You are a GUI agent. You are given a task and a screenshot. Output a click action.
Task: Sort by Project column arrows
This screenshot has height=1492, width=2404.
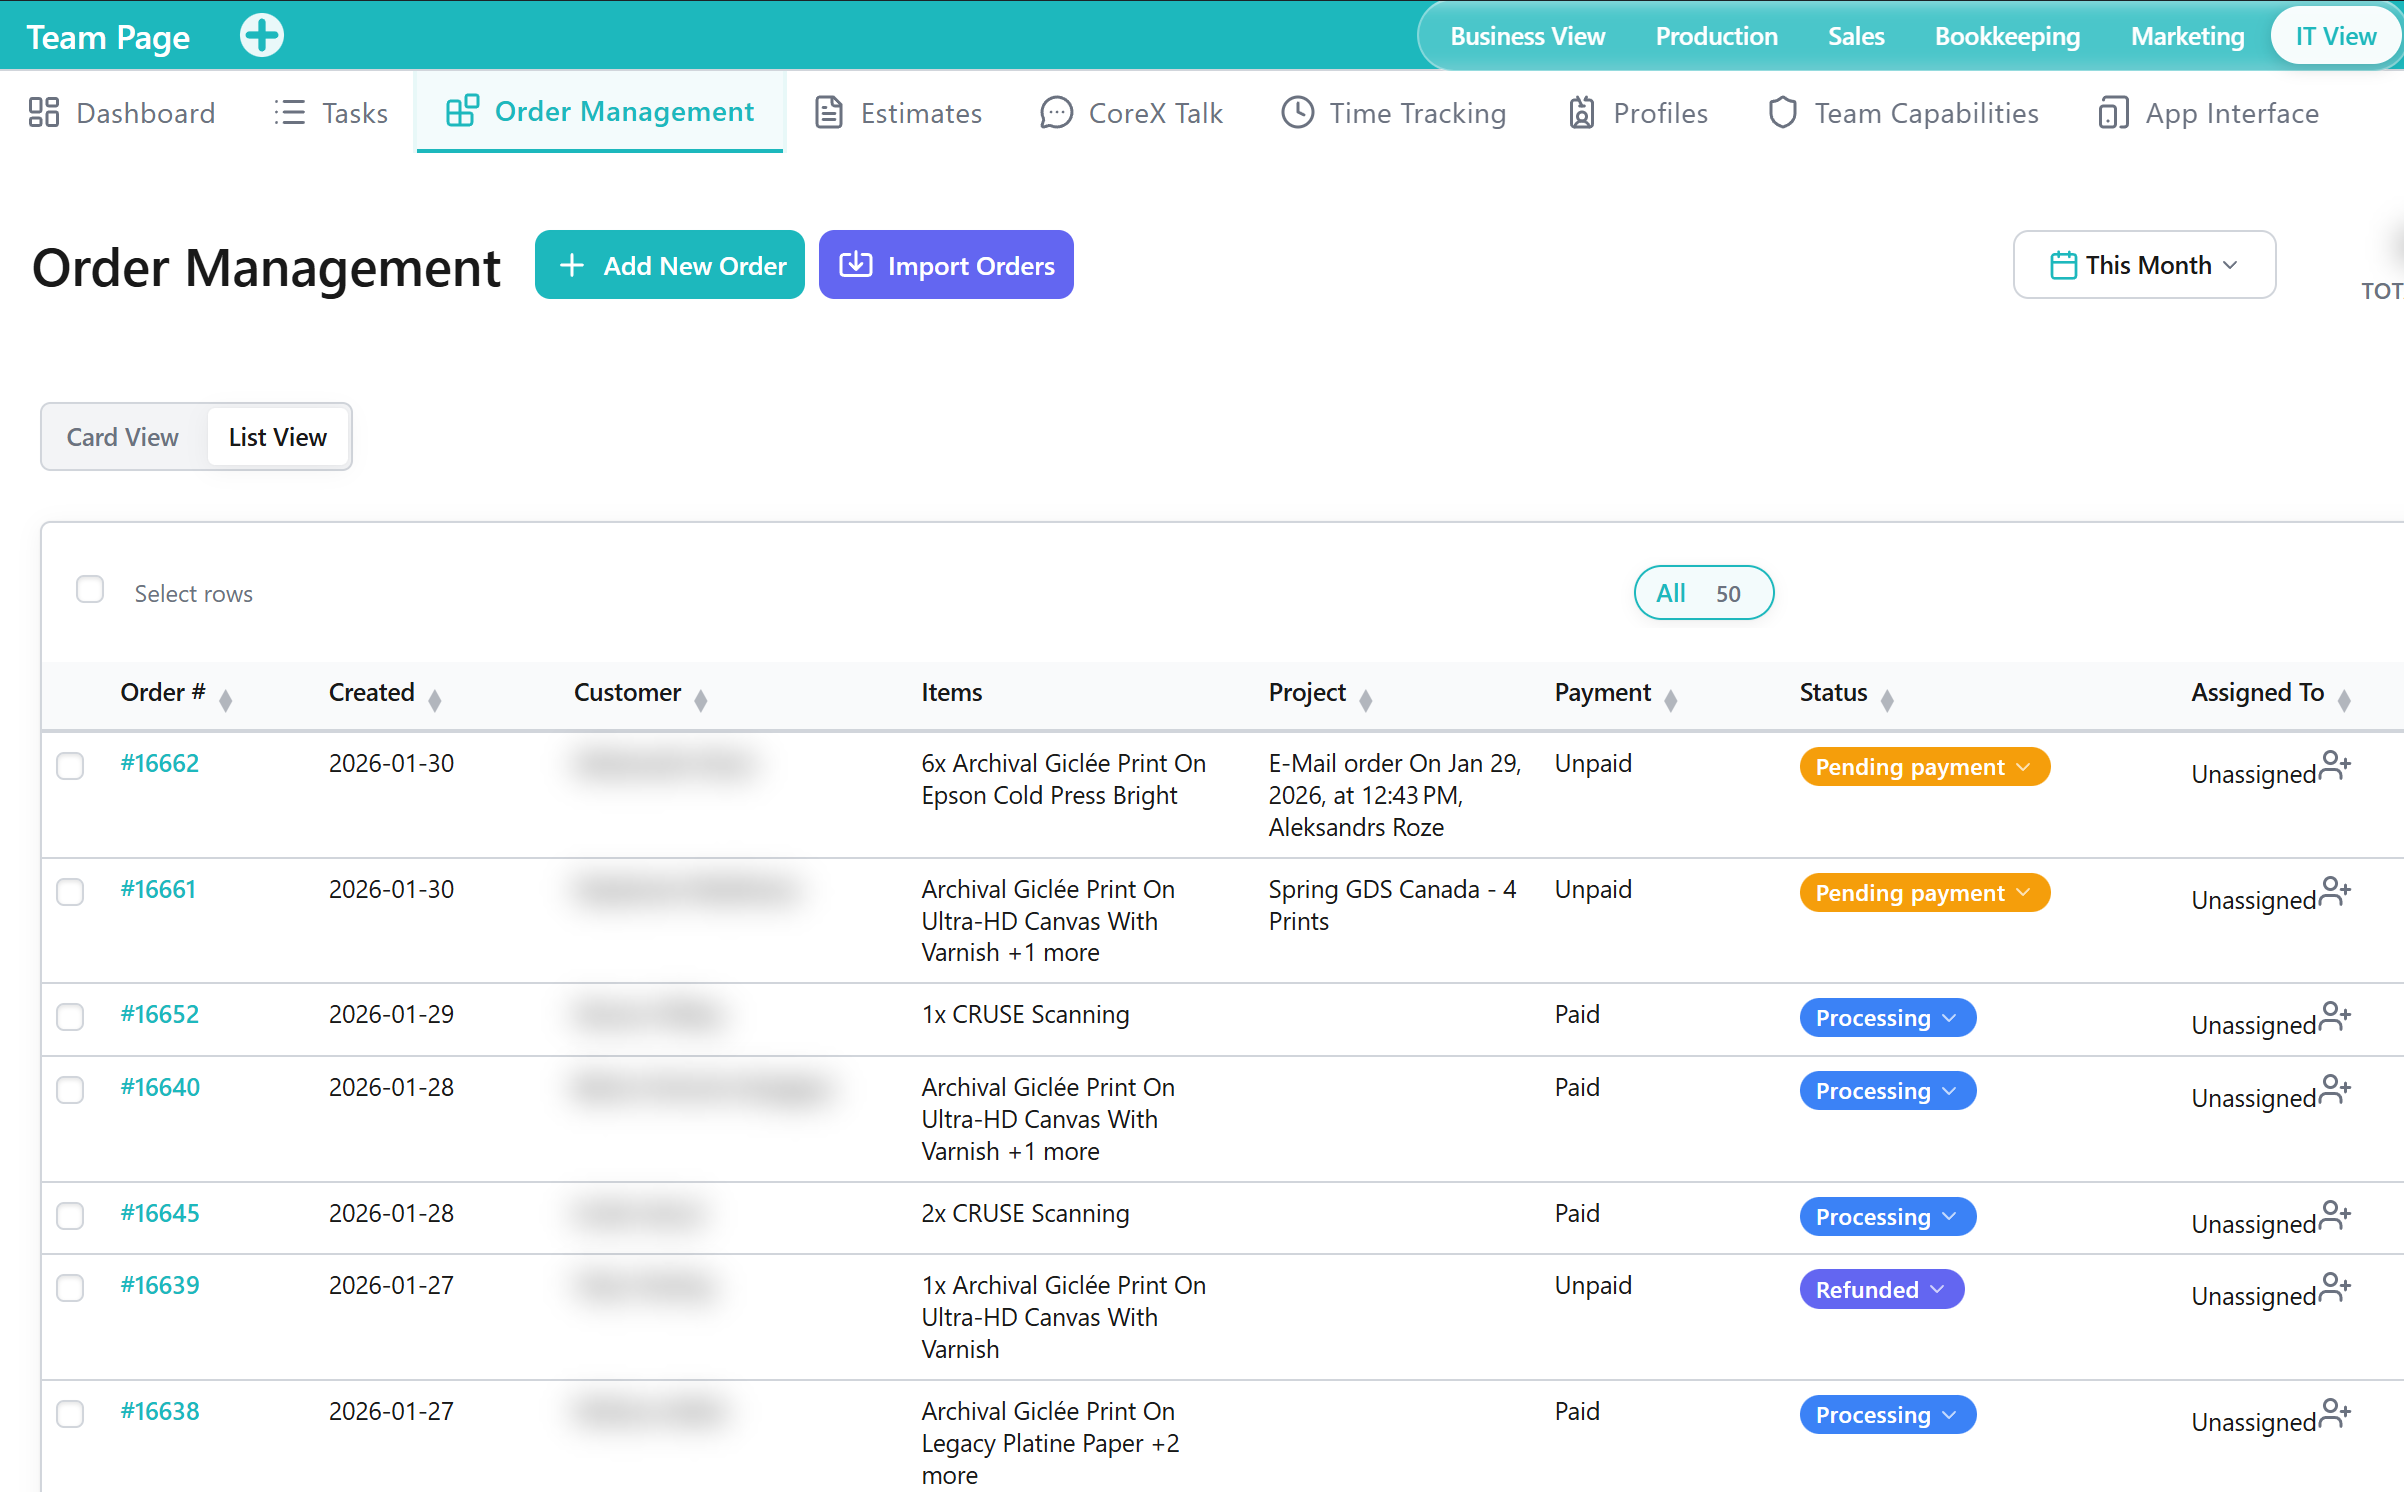point(1366,700)
